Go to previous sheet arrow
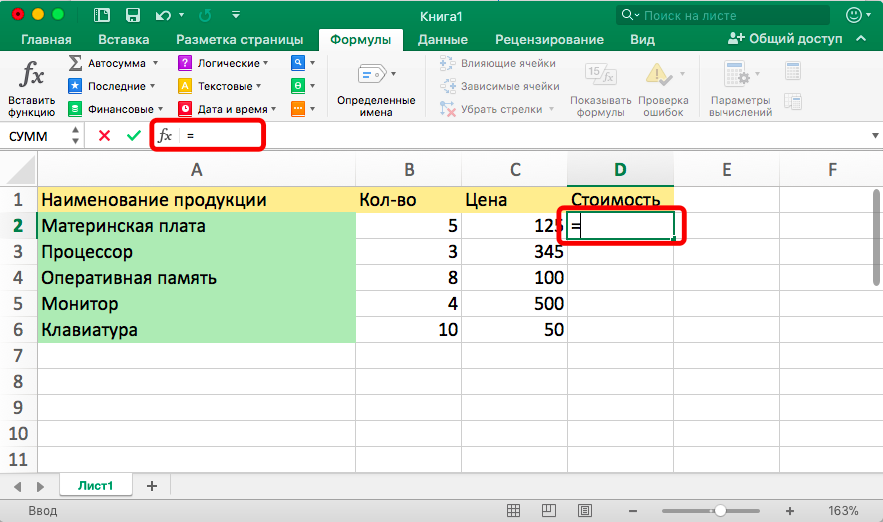The image size is (883, 522). click(x=17, y=486)
